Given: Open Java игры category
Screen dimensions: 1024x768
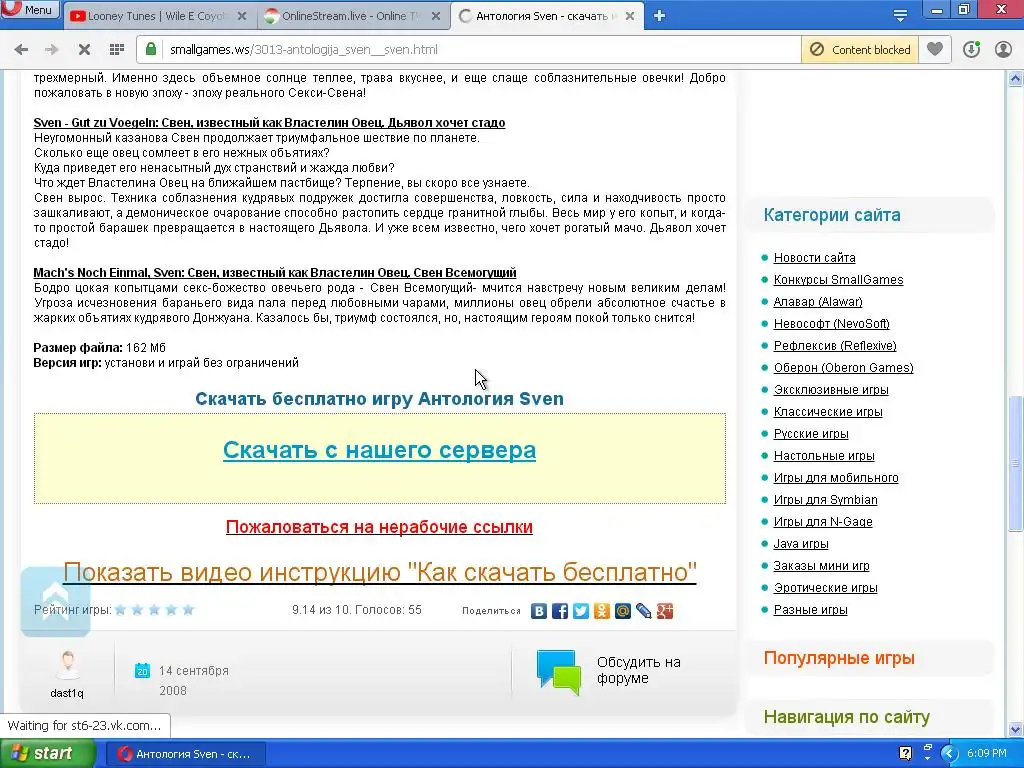Looking at the screenshot, I should (x=801, y=544).
